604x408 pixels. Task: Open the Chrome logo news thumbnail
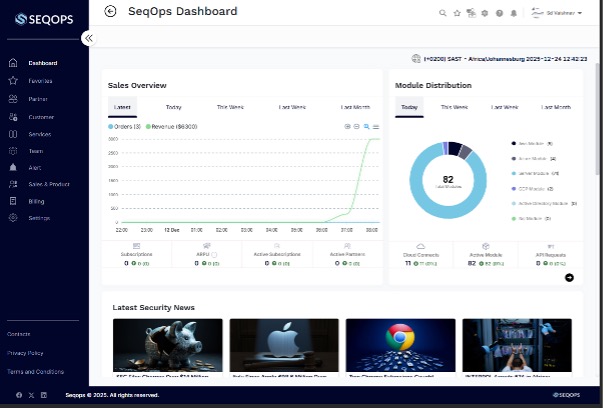401,345
